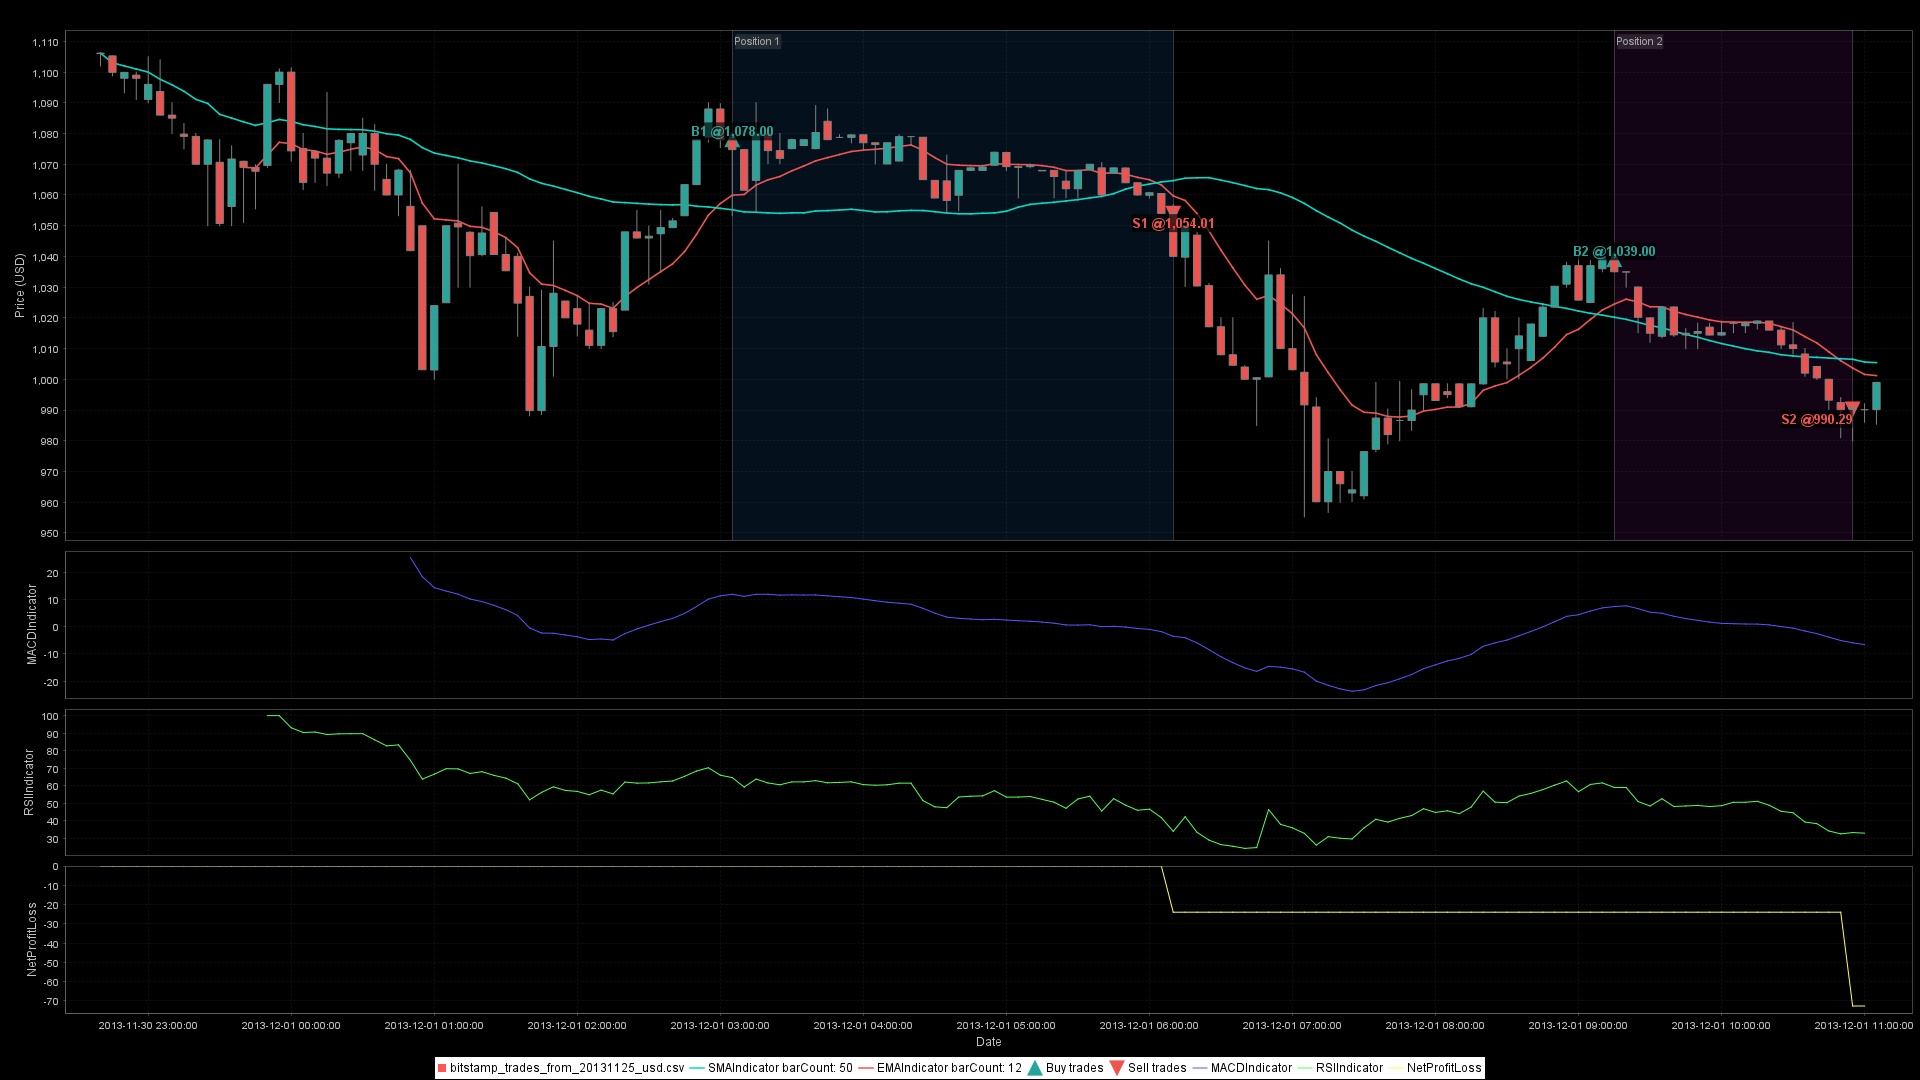1920x1080 pixels.
Task: Click red square icon beside bitstamp csv legend
Action: [442, 1068]
